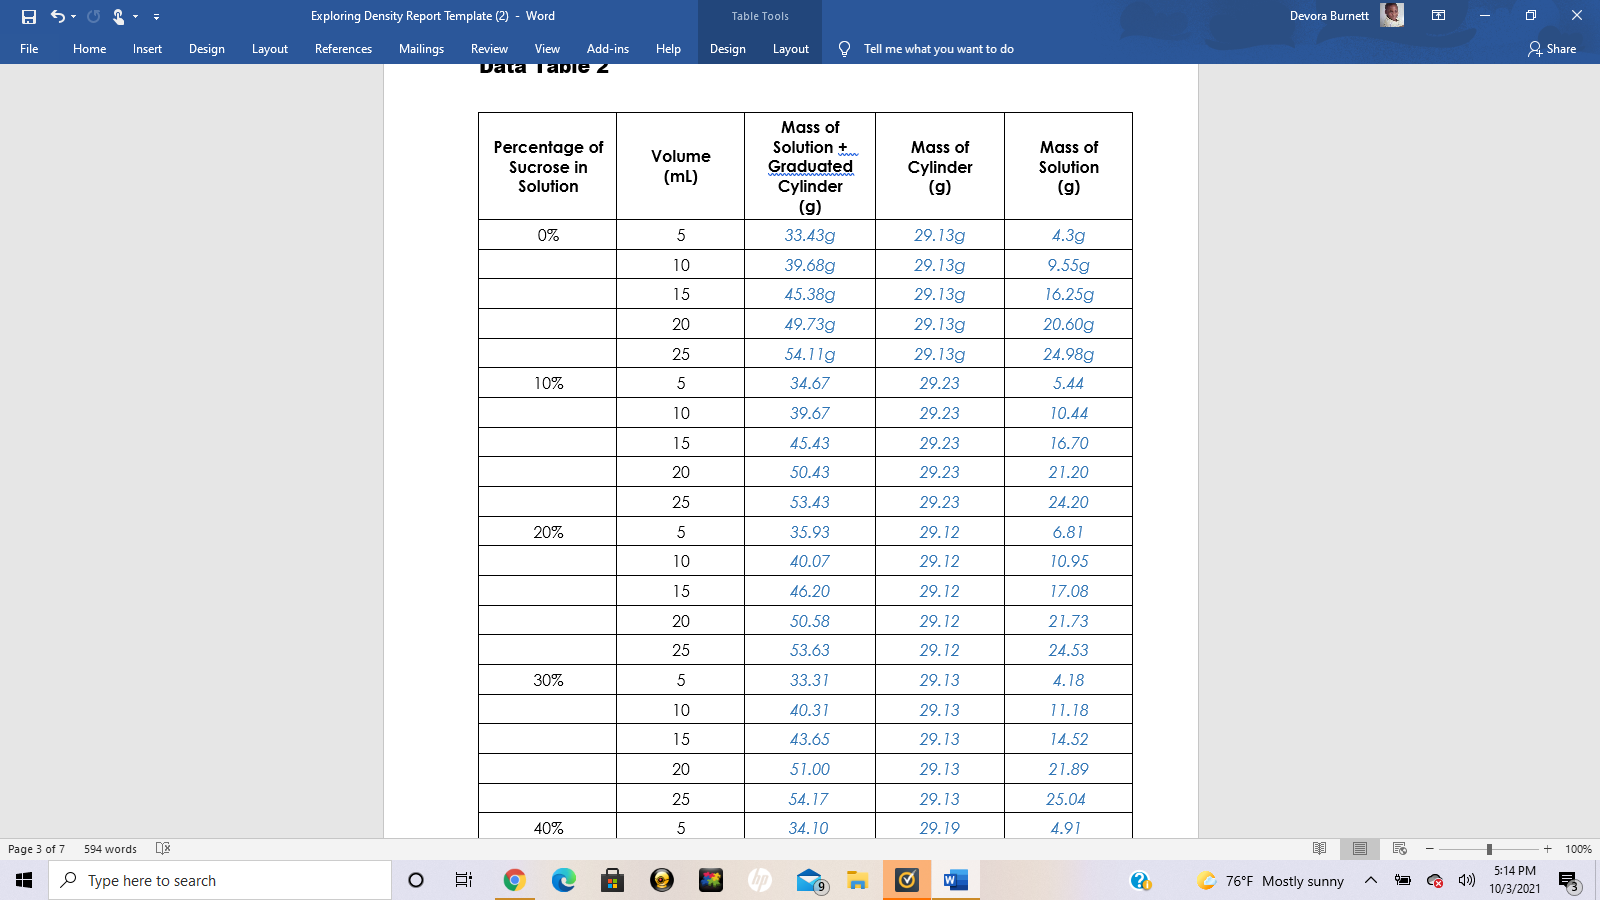This screenshot has height=900, width=1600.
Task: Open the Table Tools Layout tab
Action: click(x=790, y=48)
